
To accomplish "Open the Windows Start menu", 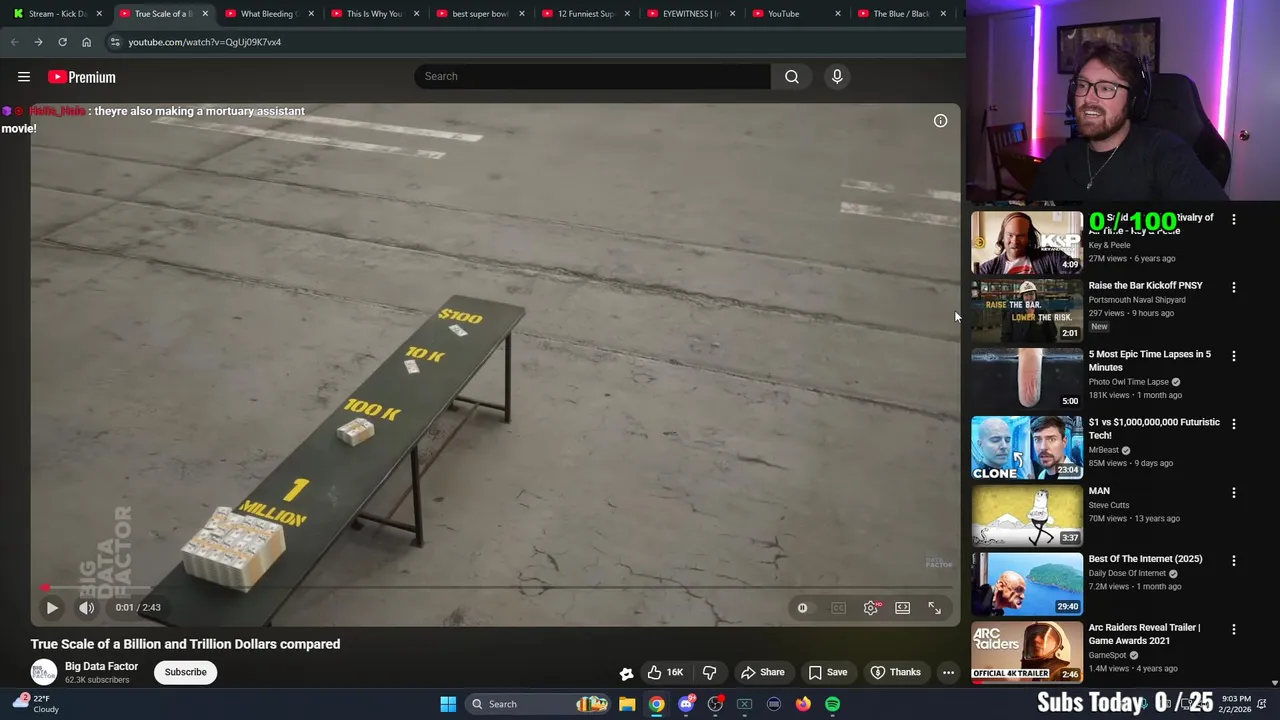I will coord(448,704).
